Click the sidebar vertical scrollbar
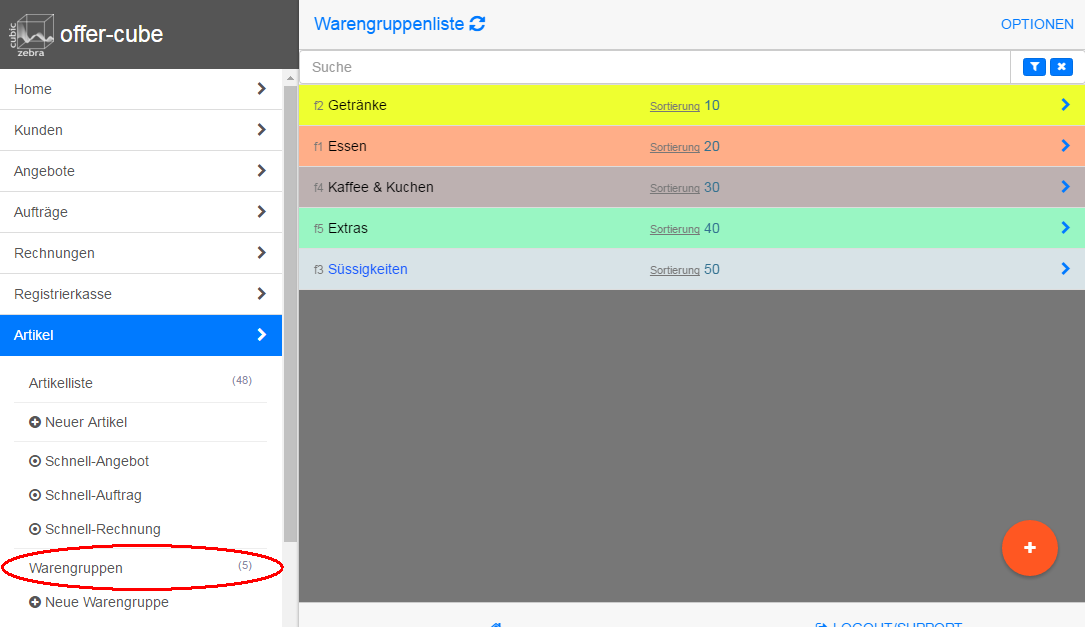This screenshot has height=627, width=1085. coord(290,300)
